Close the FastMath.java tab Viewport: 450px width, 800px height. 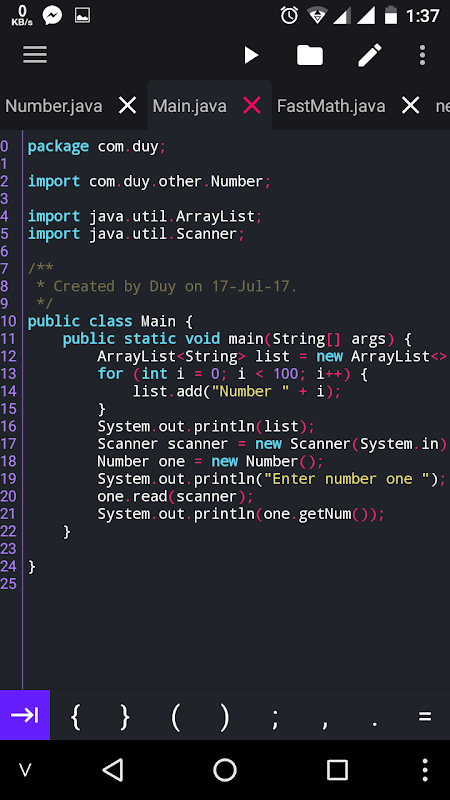click(410, 106)
